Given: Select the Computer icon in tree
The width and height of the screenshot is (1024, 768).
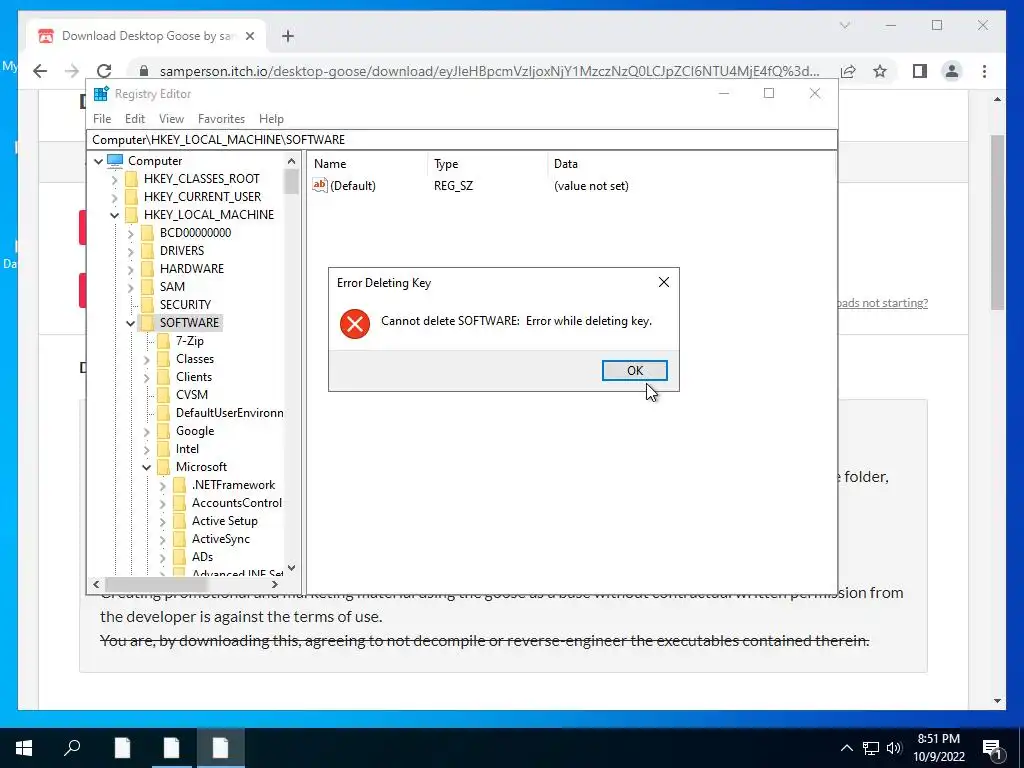Looking at the screenshot, I should click(115, 161).
